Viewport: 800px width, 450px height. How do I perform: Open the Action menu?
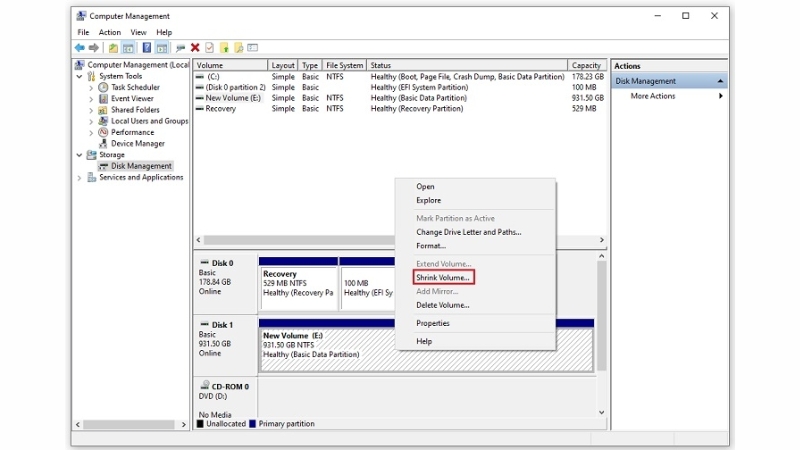(x=110, y=32)
